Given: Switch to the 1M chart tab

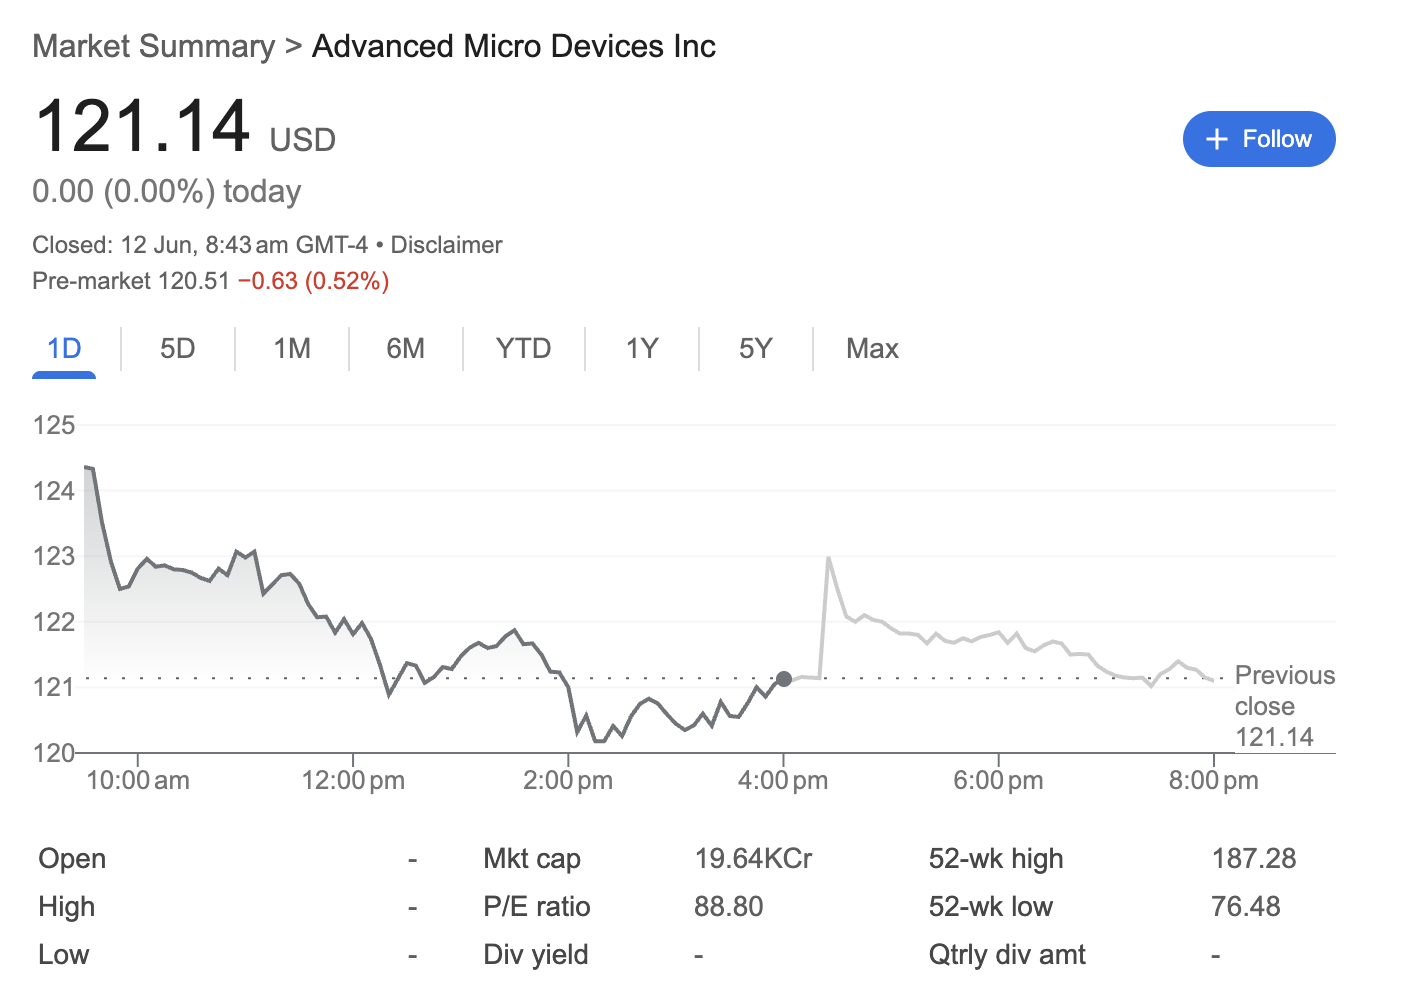Looking at the screenshot, I should 292,349.
